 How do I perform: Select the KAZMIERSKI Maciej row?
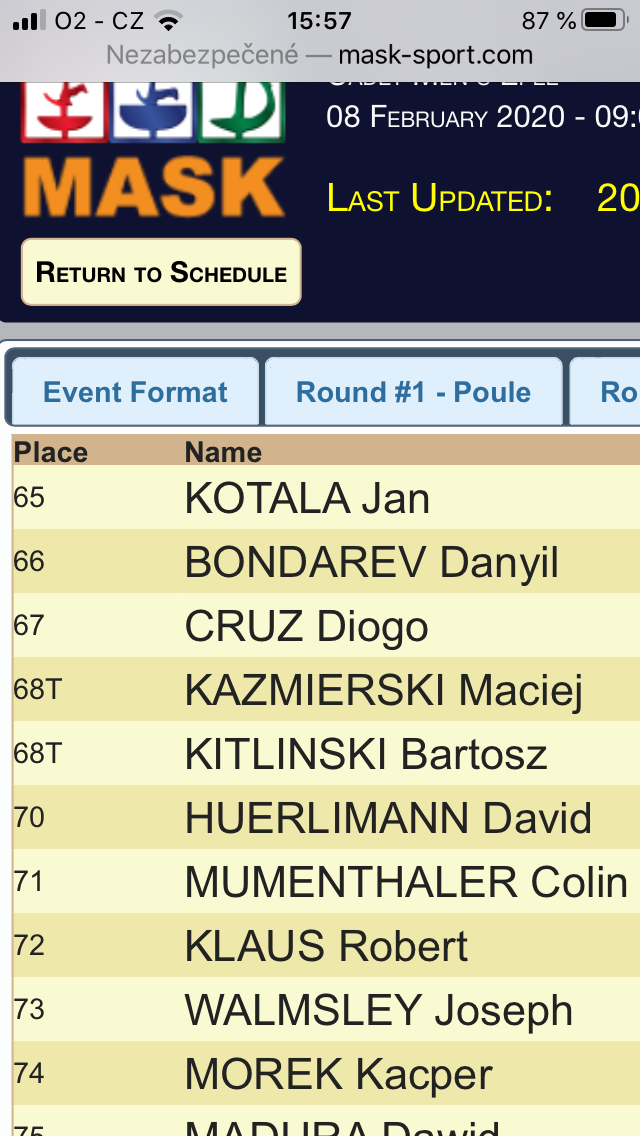point(326,689)
